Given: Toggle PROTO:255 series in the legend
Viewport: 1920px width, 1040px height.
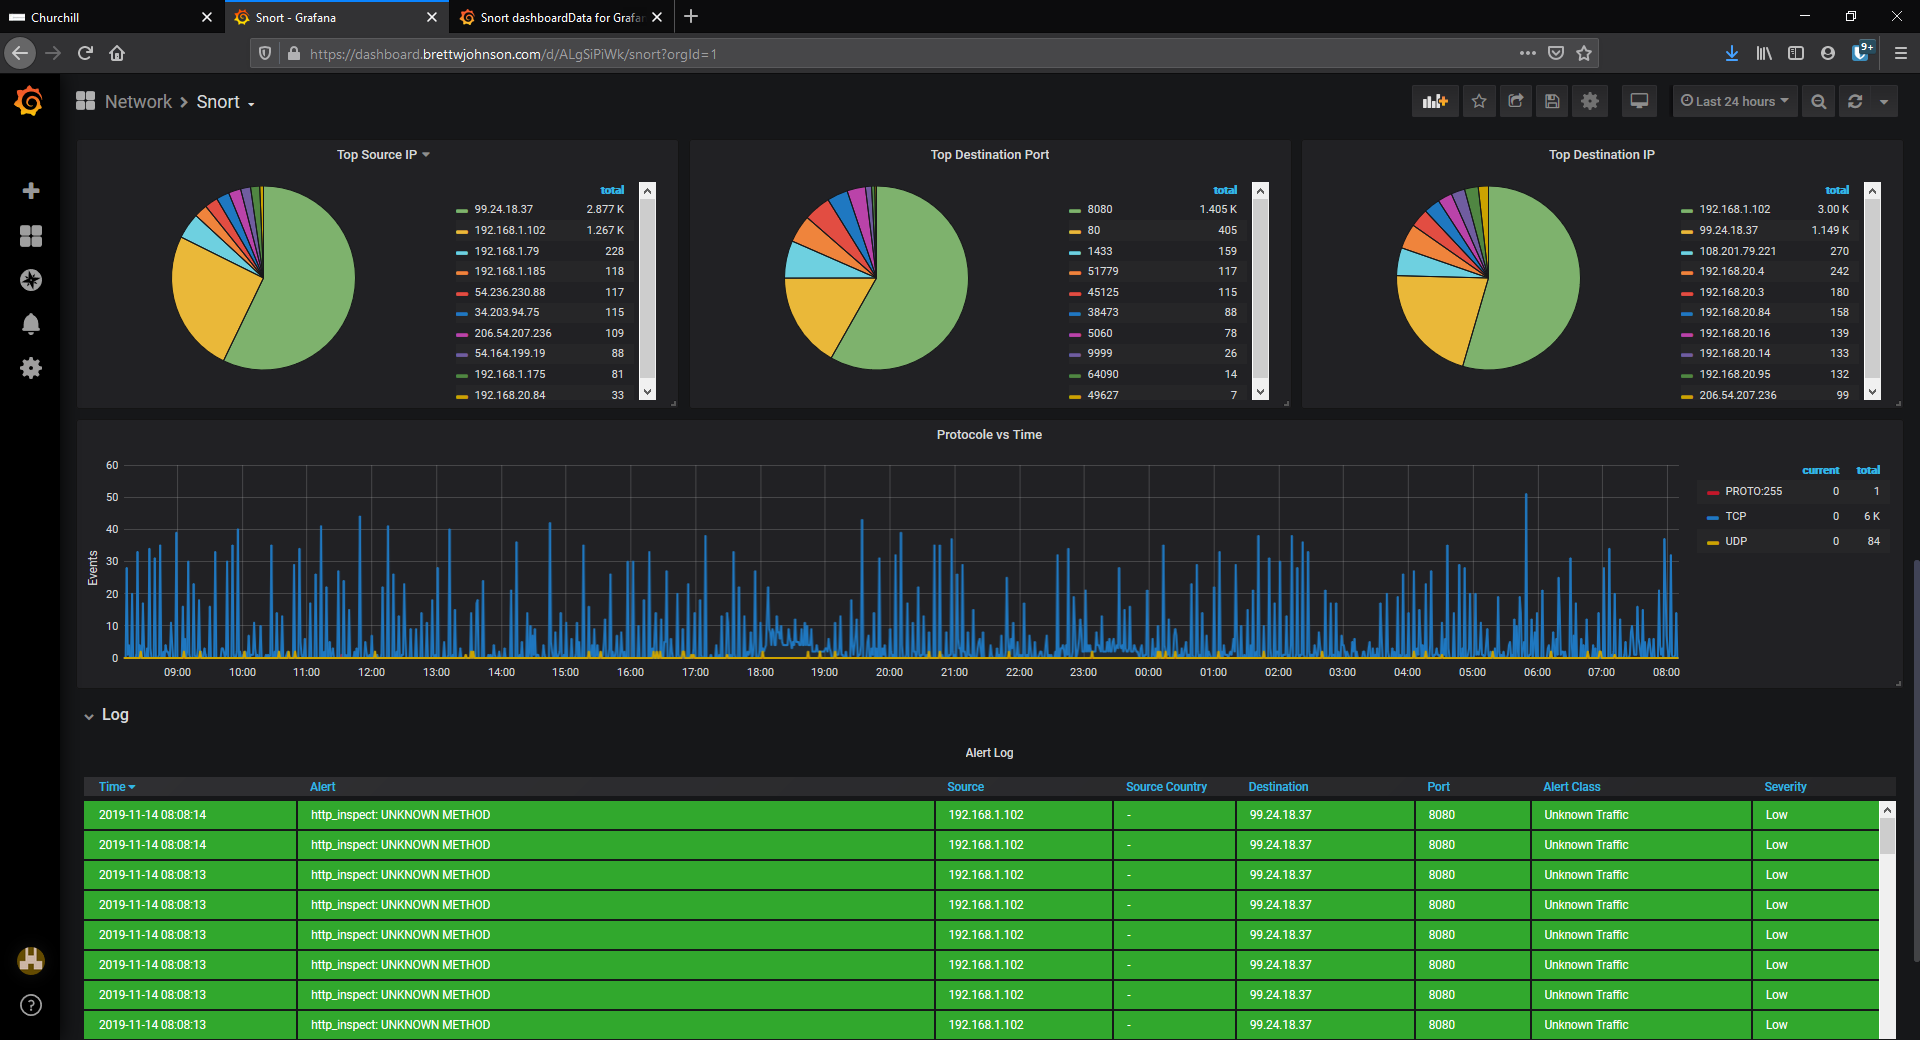Looking at the screenshot, I should (1752, 491).
